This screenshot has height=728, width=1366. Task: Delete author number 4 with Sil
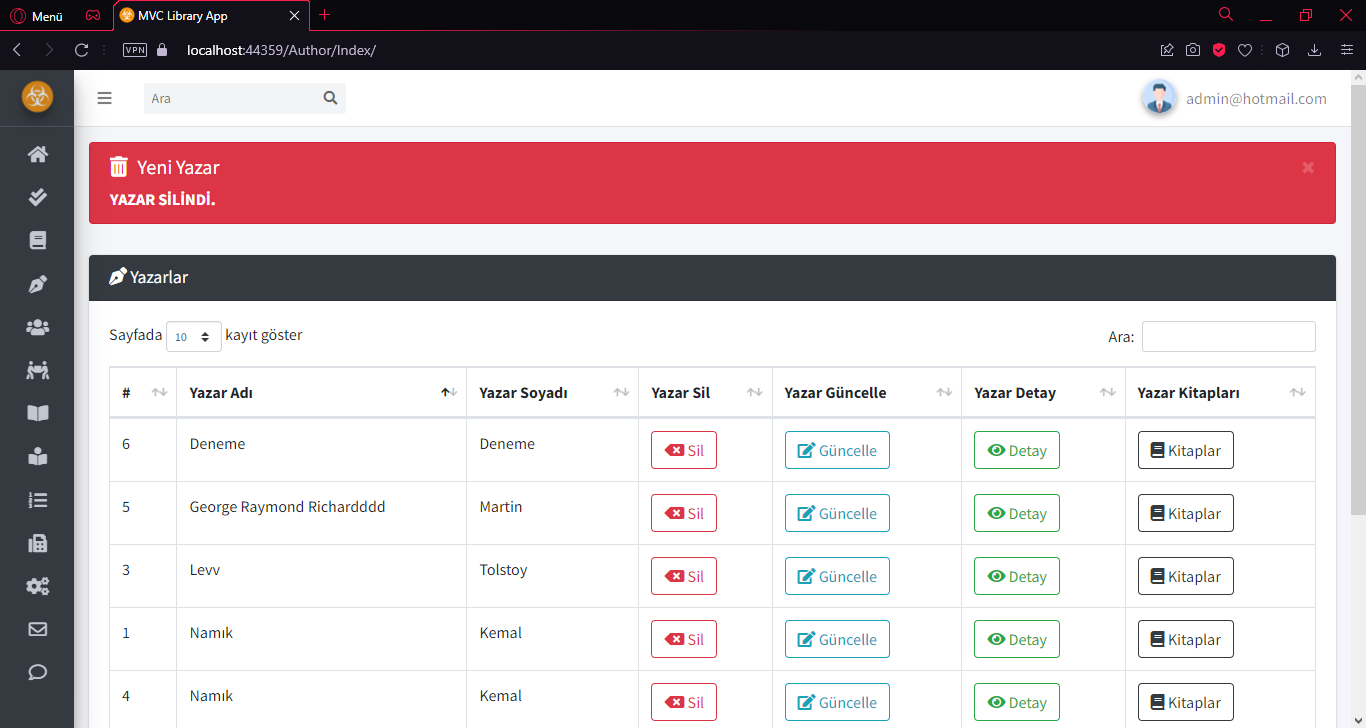click(x=684, y=702)
